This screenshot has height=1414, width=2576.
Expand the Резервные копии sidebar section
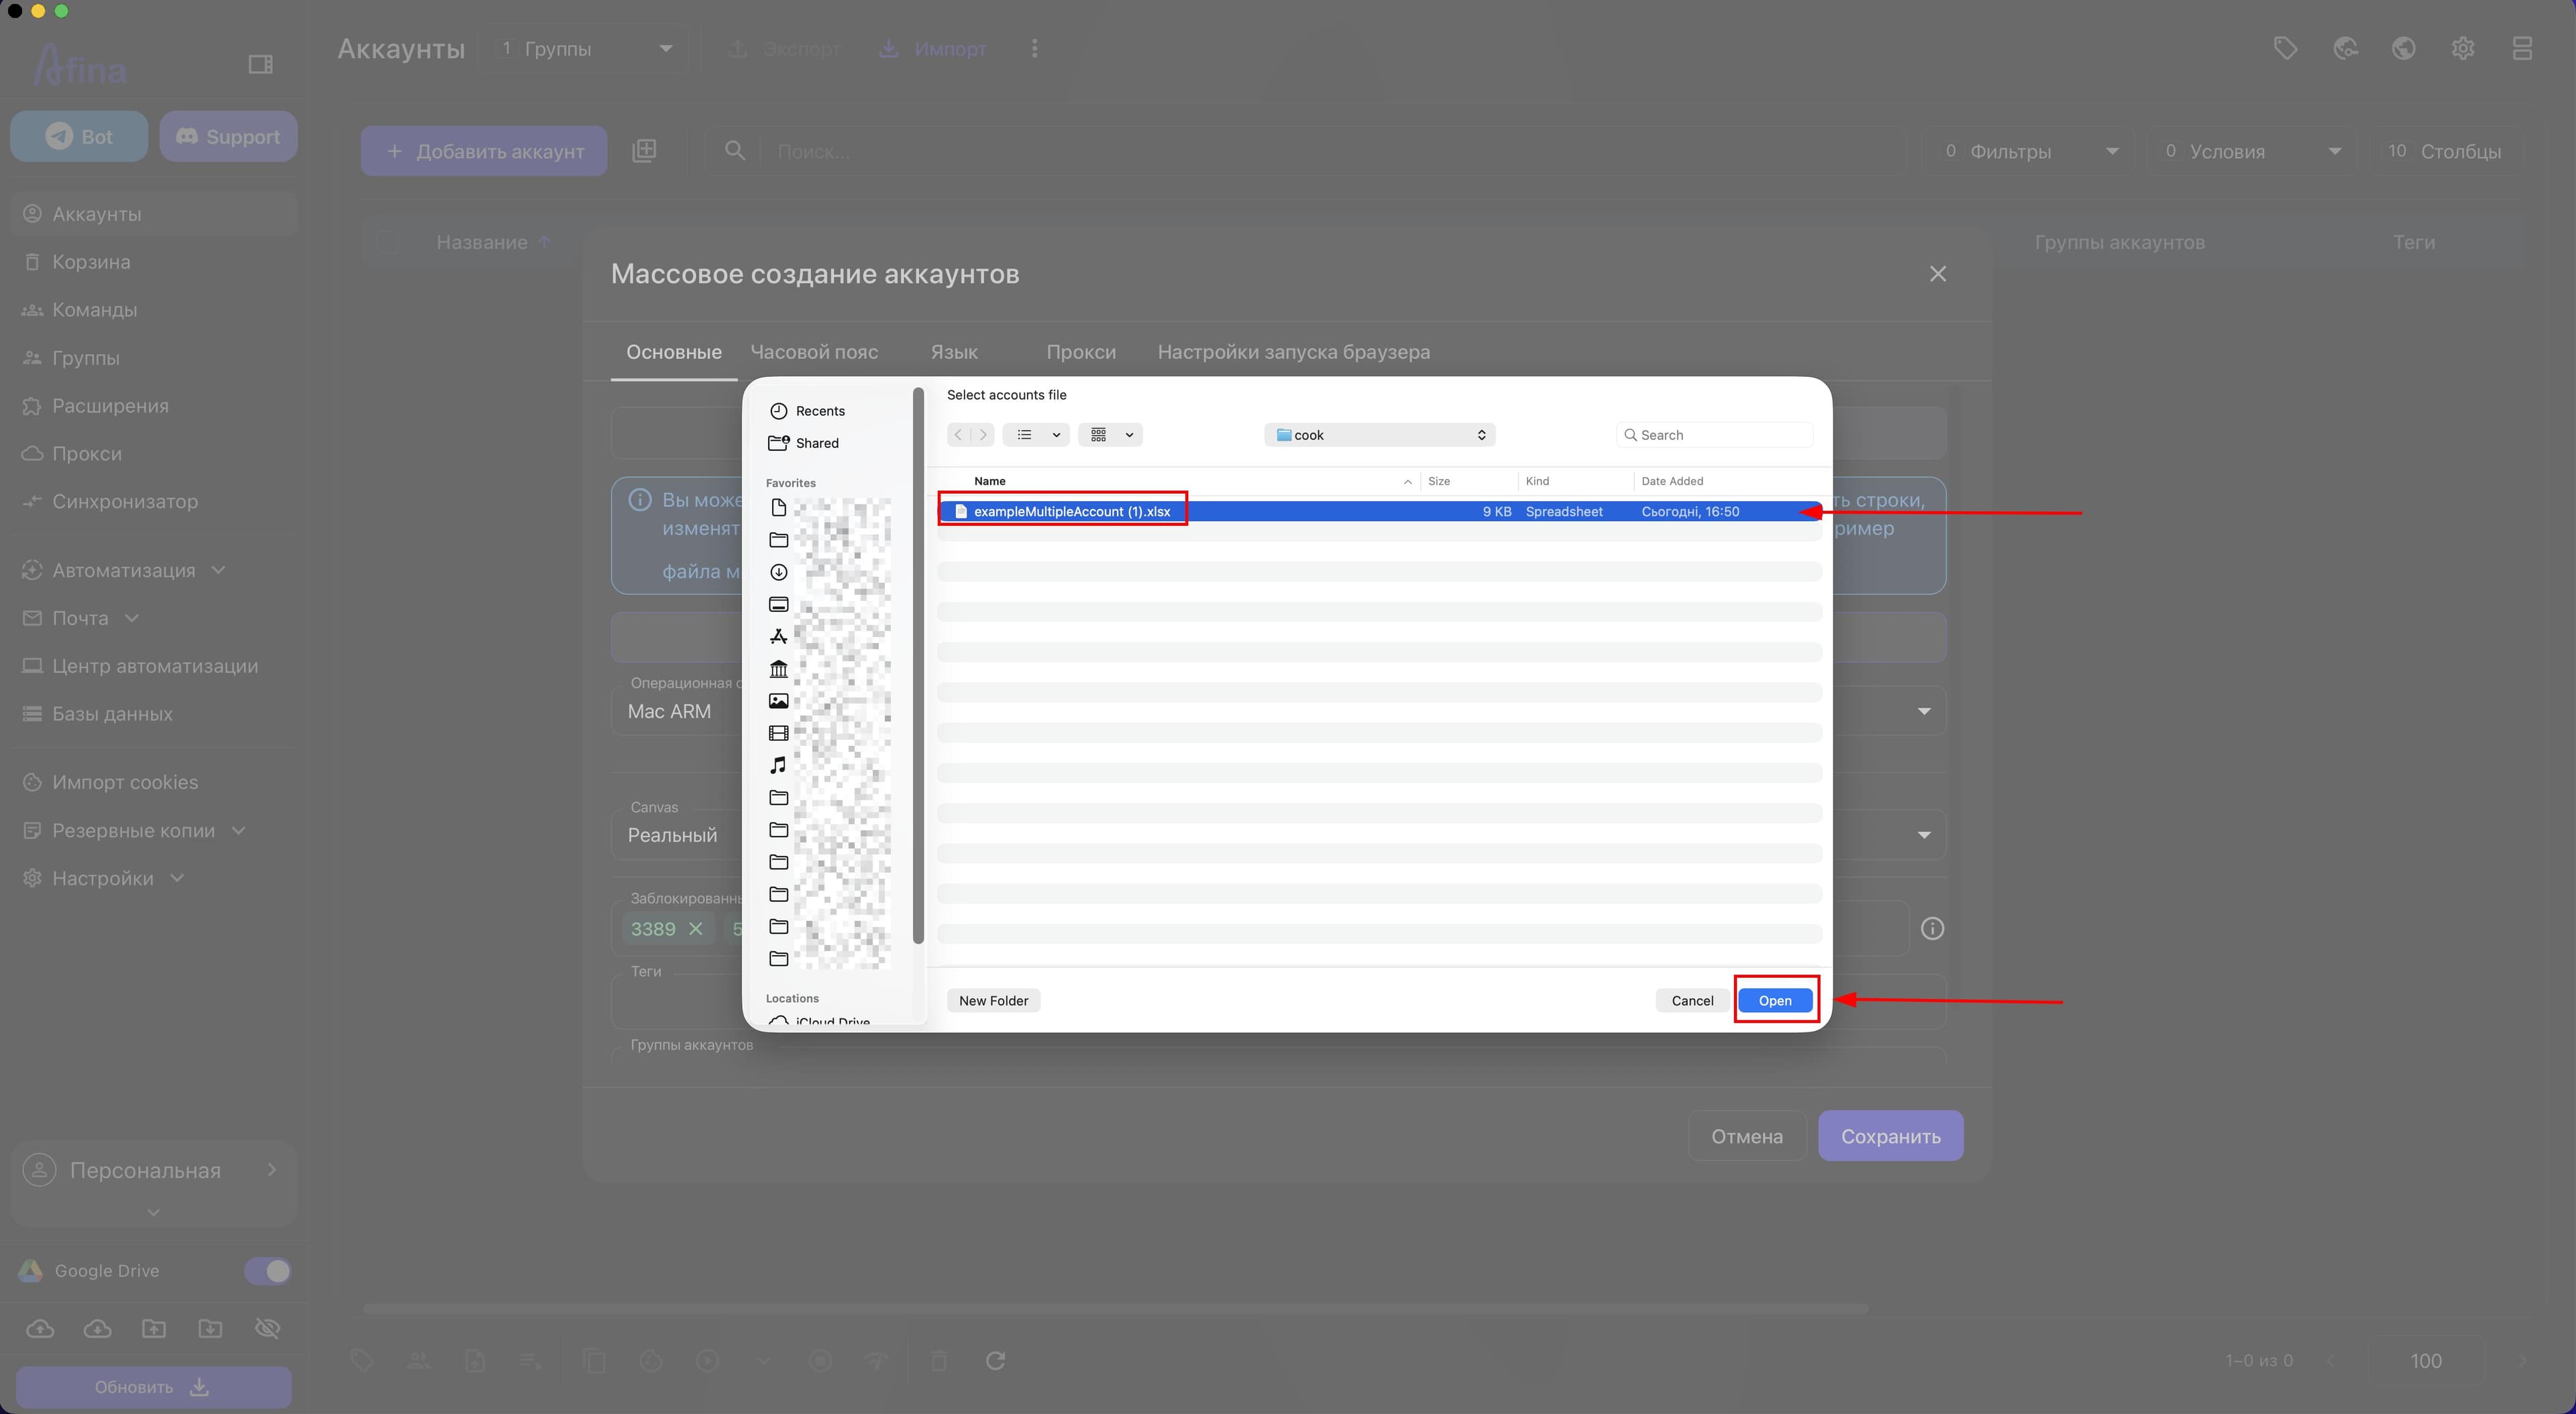pos(238,830)
